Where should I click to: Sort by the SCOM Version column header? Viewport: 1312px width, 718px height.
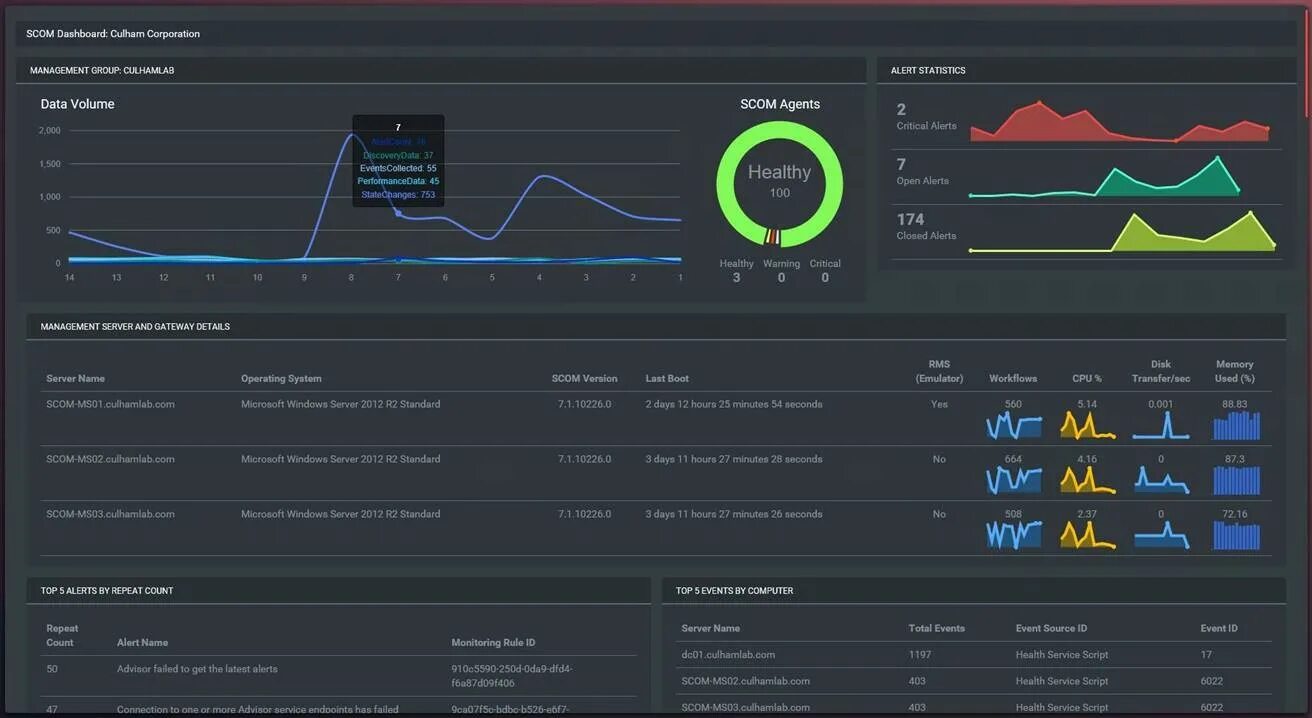(584, 379)
